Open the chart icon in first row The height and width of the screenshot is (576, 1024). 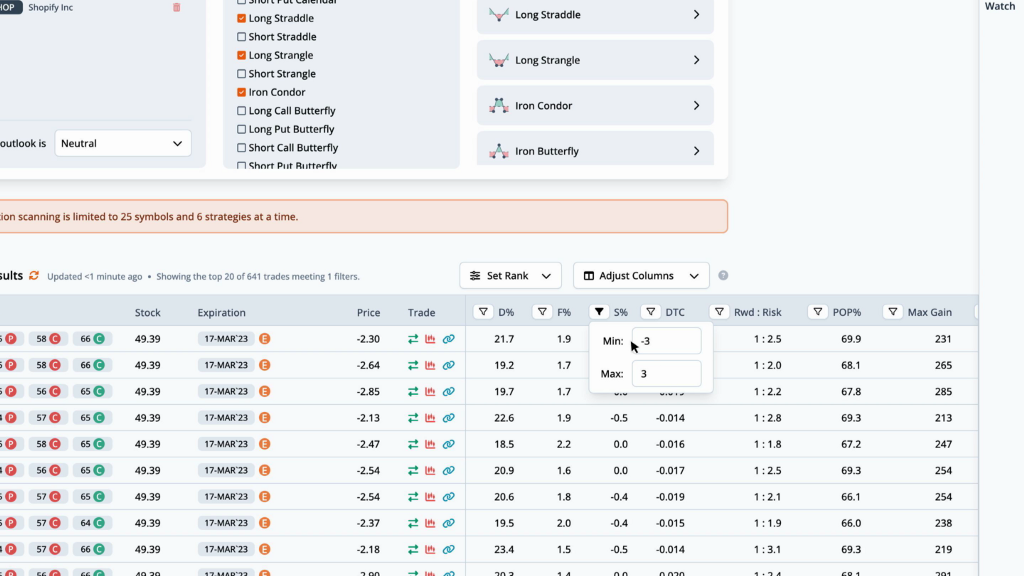[x=431, y=339]
